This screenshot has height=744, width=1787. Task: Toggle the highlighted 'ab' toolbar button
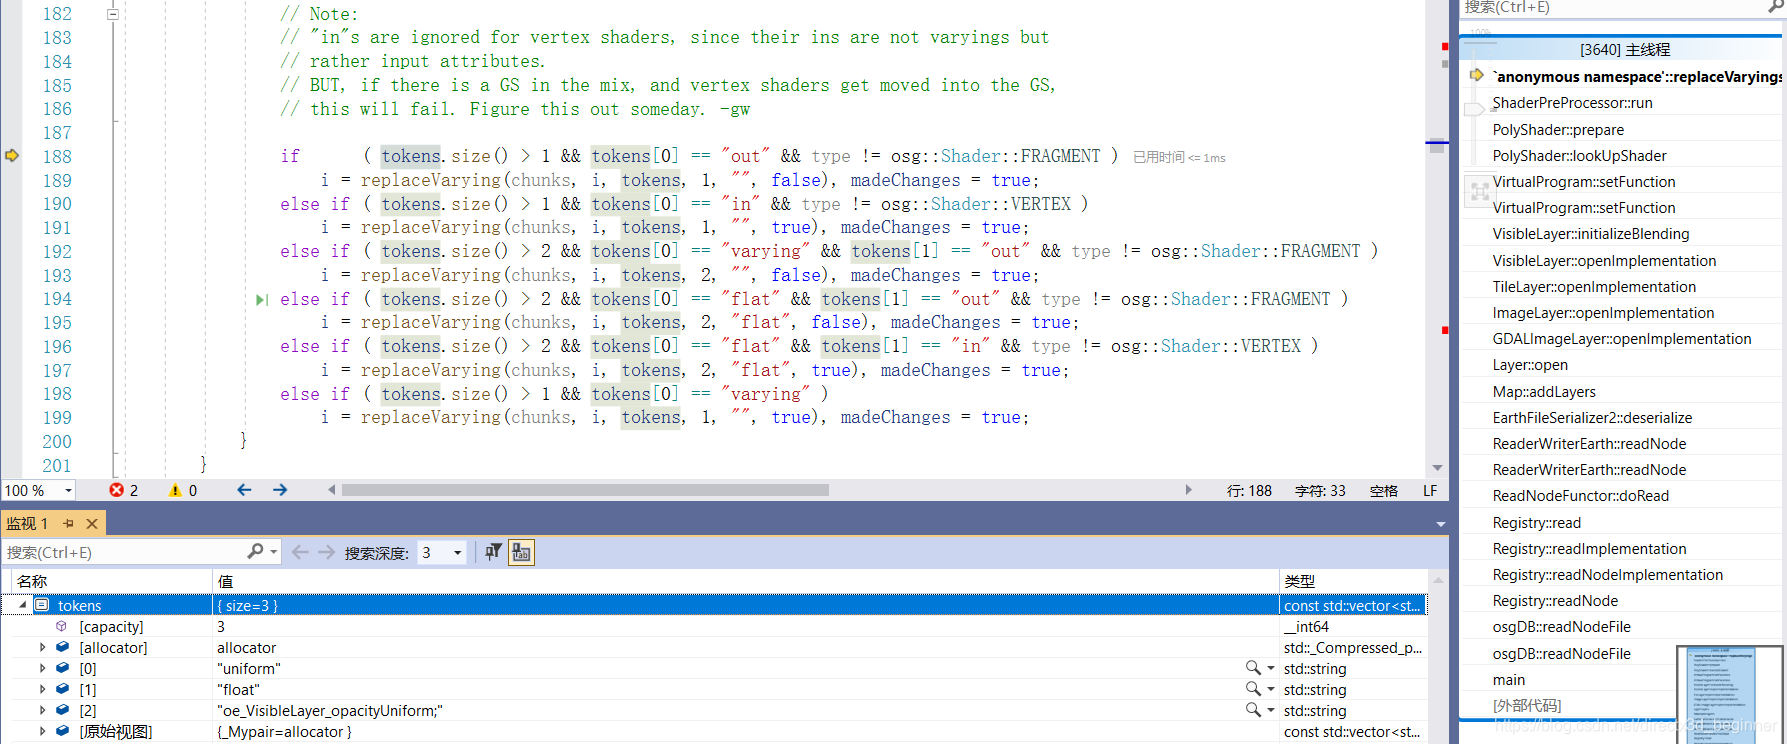521,552
